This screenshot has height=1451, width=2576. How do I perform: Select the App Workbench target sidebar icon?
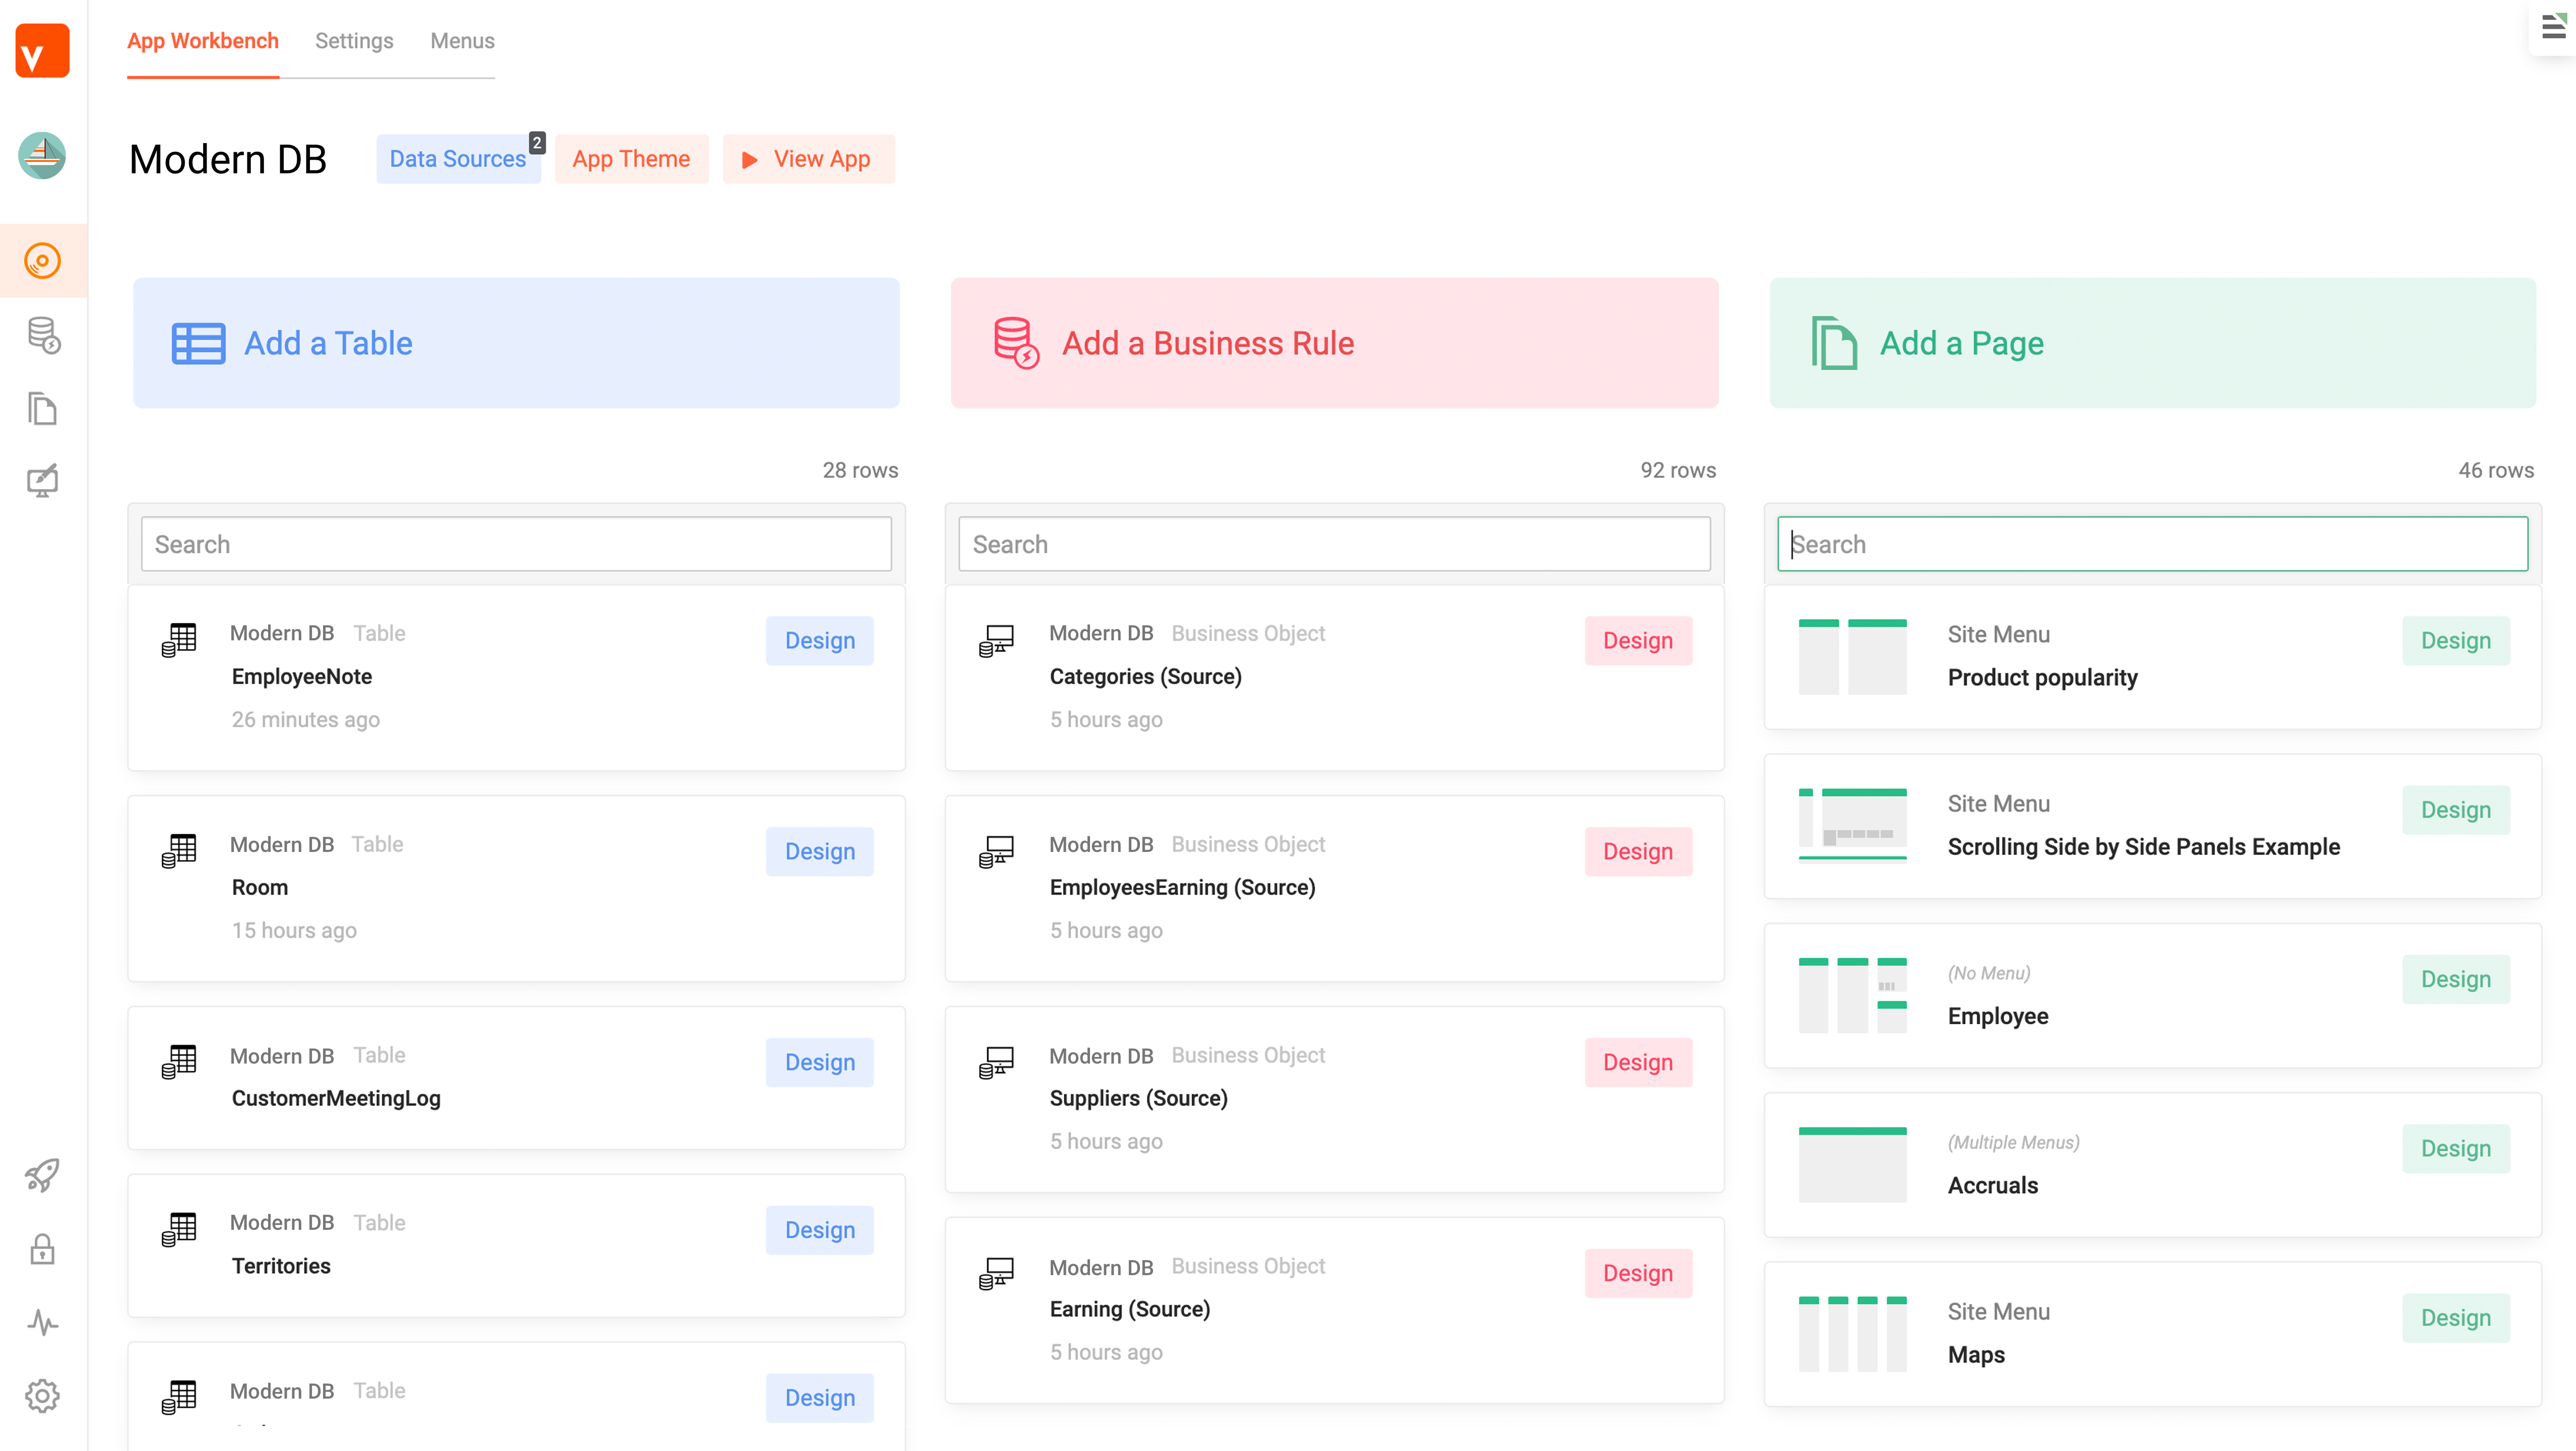pyautogui.click(x=42, y=261)
